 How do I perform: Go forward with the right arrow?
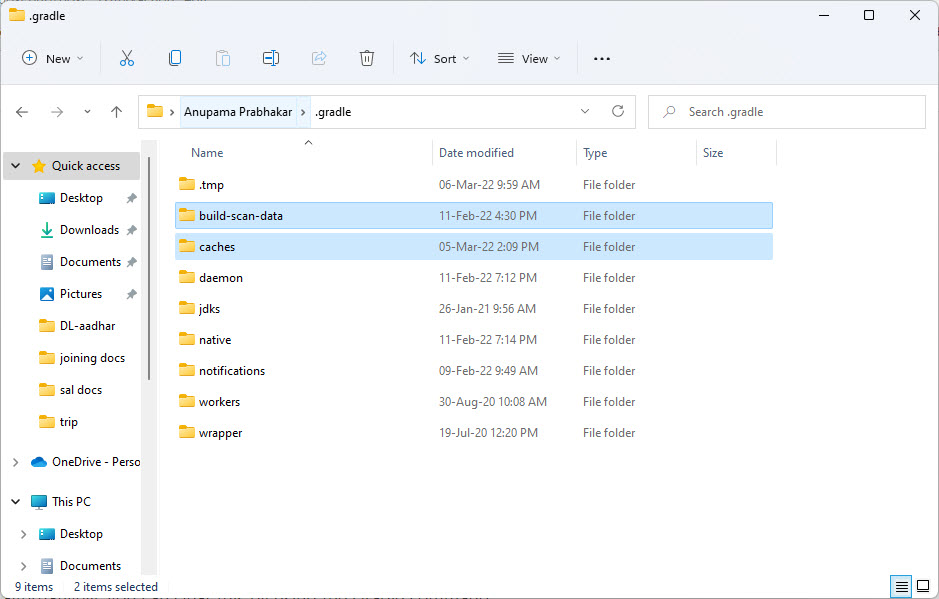[57, 112]
